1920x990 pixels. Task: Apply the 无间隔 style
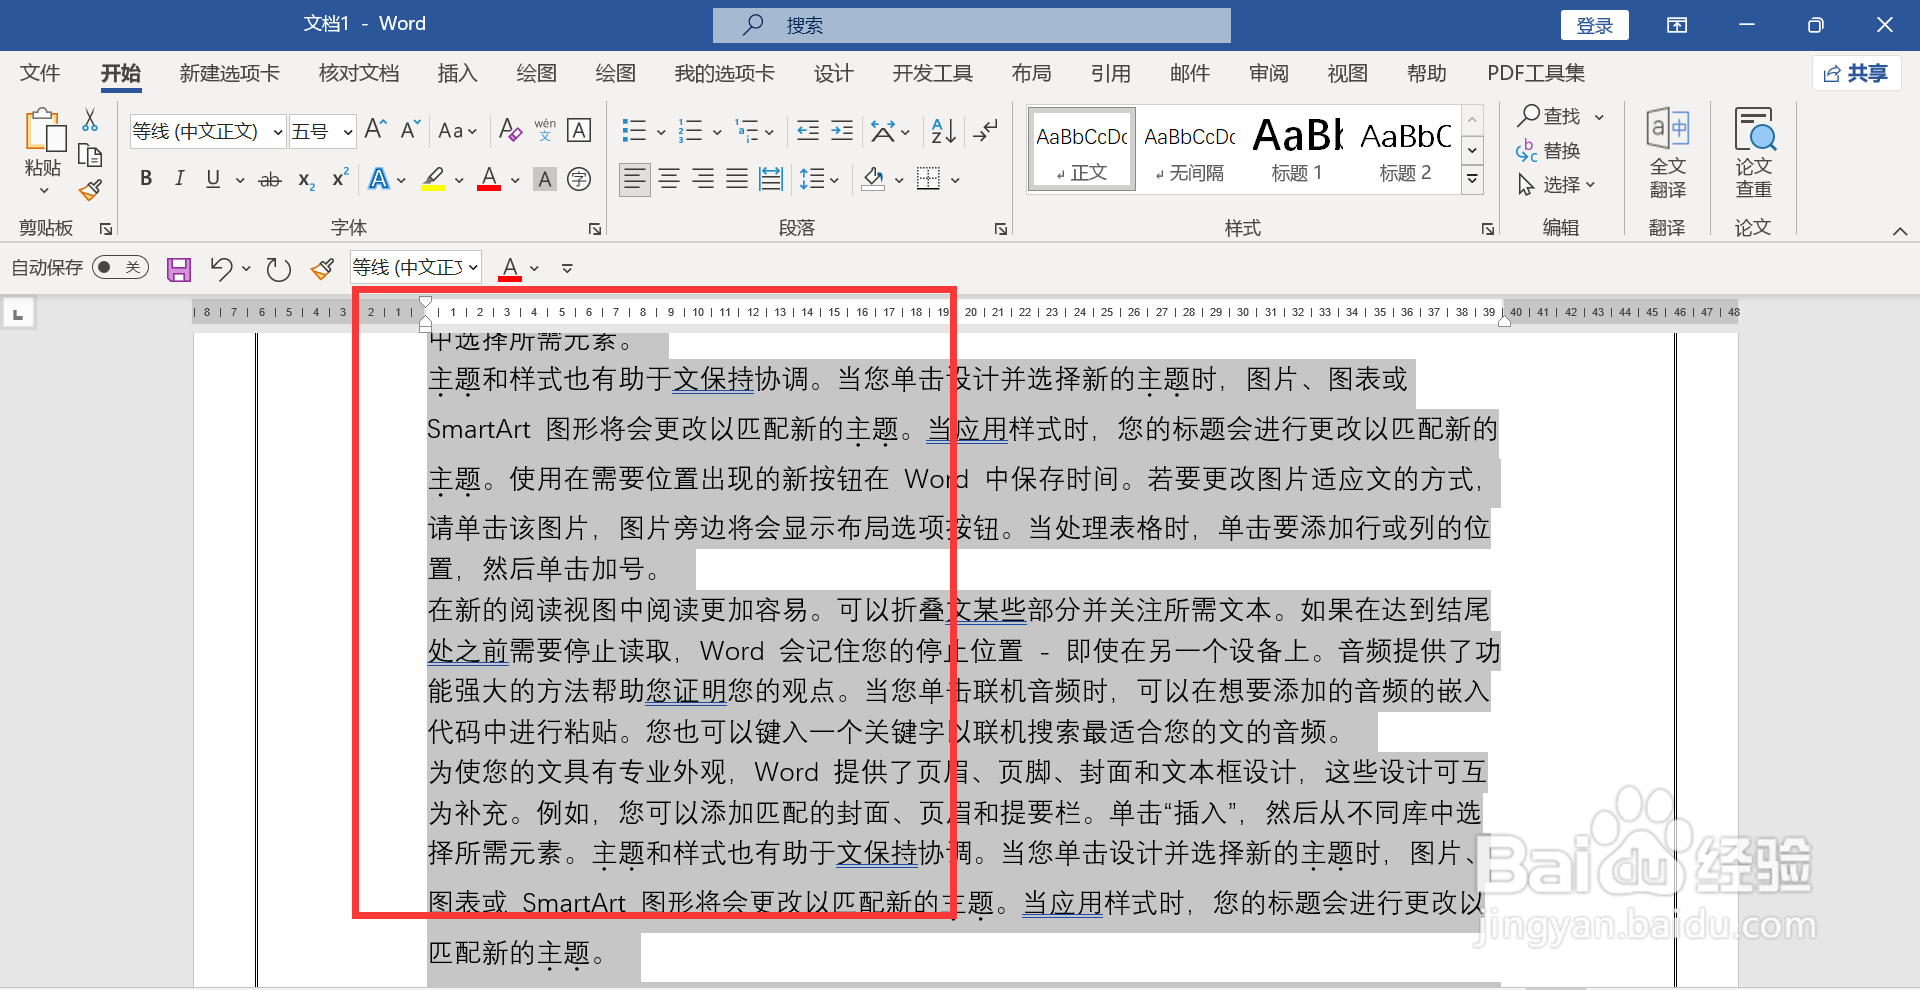click(1189, 148)
